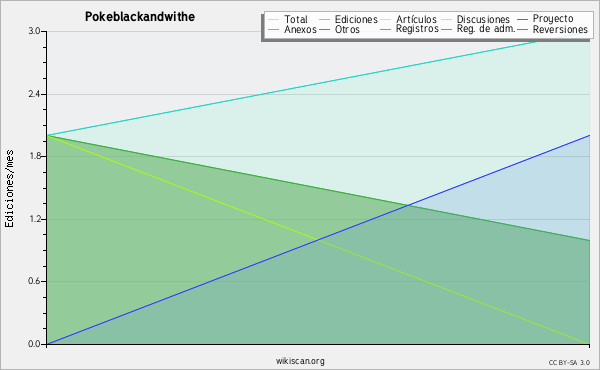This screenshot has height=370, width=600.
Task: Select the Registros legend label
Action: 417,29
